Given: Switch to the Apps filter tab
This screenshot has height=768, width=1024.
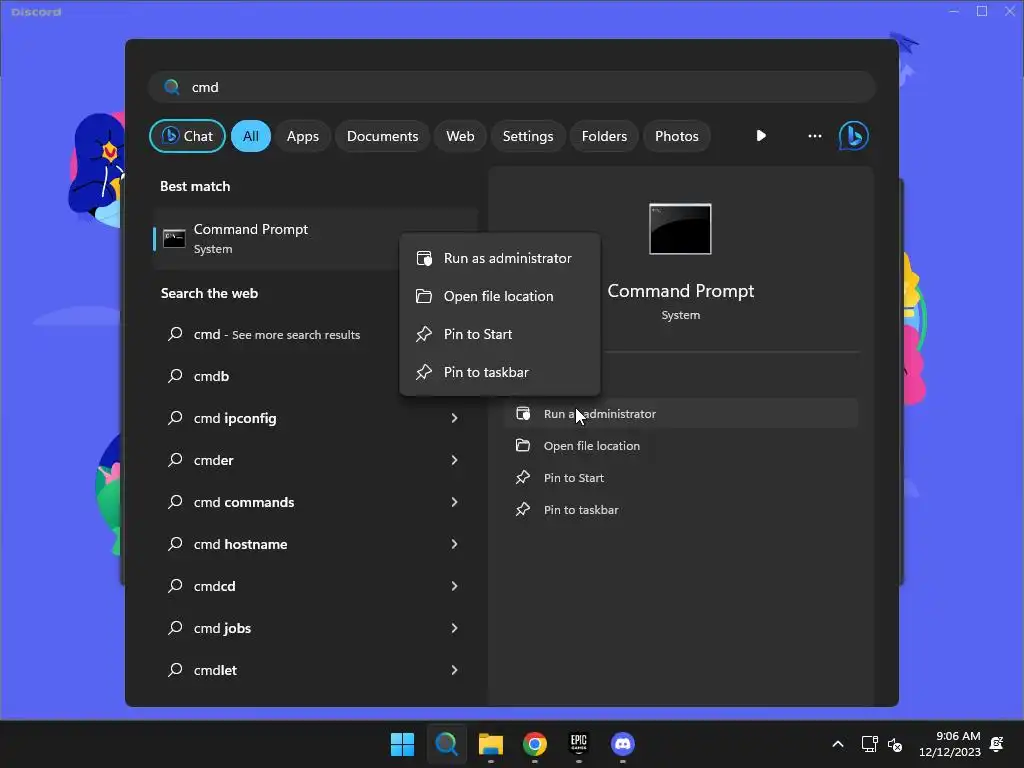Looking at the screenshot, I should [x=303, y=136].
